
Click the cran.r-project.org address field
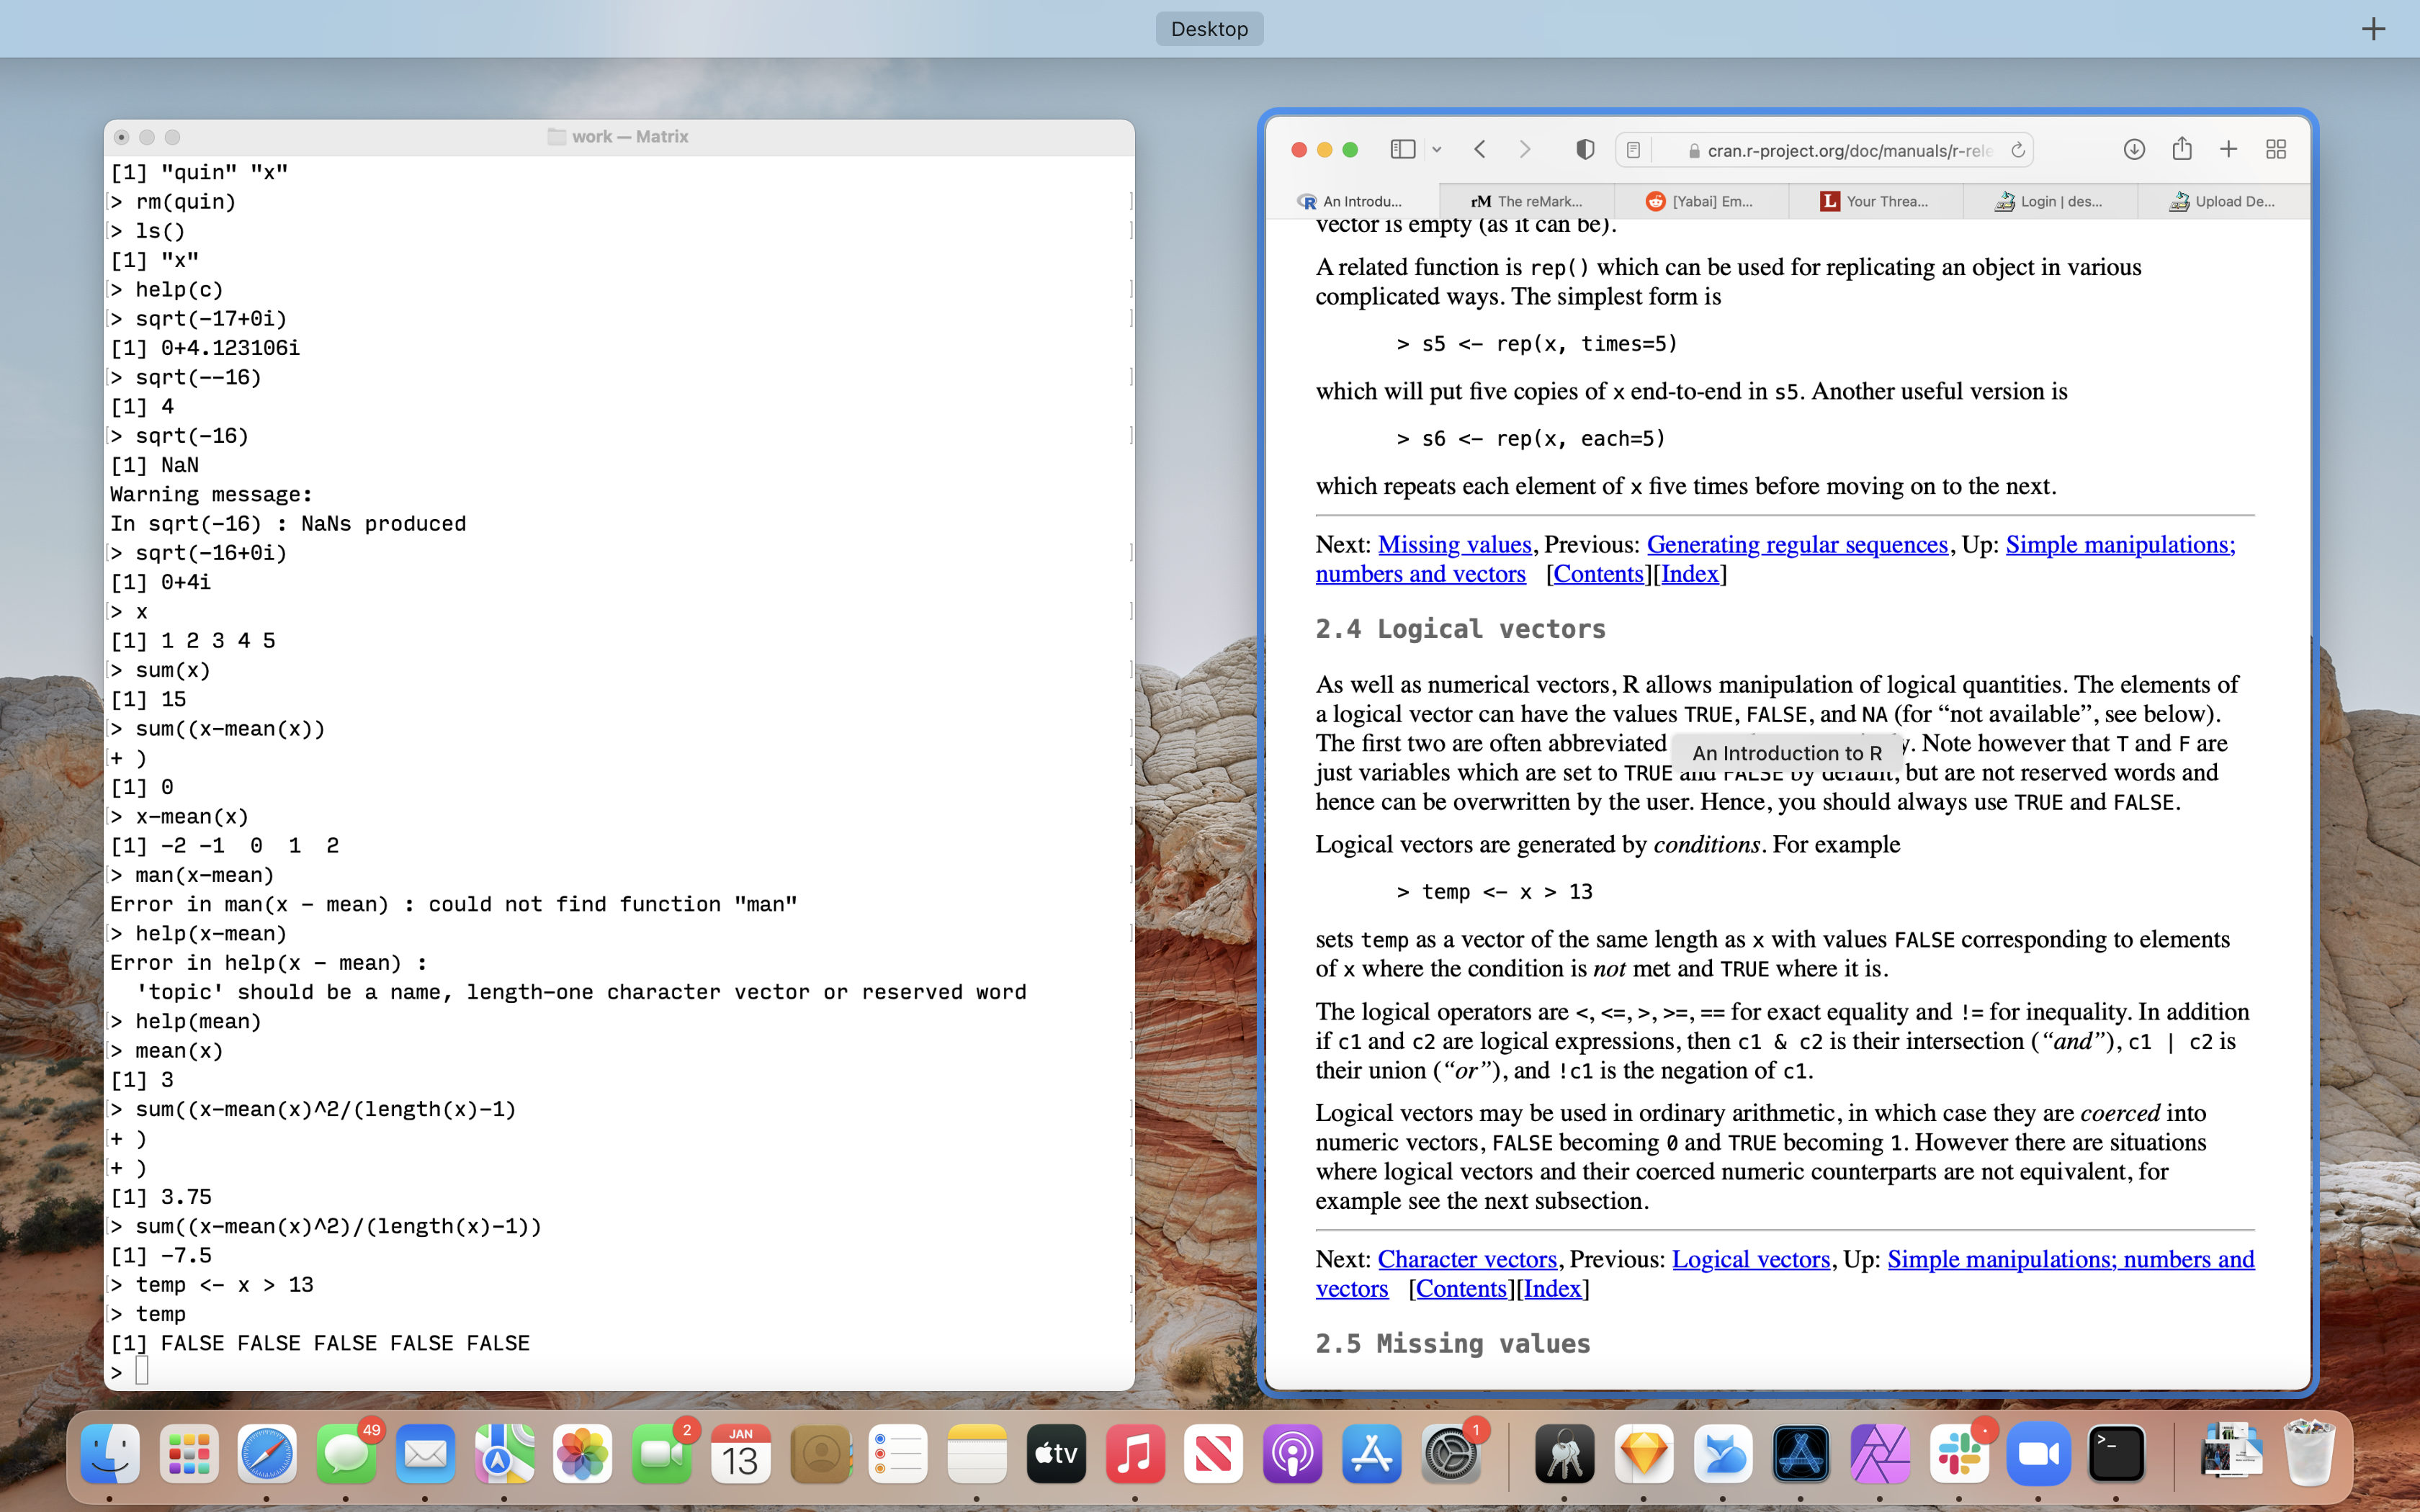click(1848, 150)
